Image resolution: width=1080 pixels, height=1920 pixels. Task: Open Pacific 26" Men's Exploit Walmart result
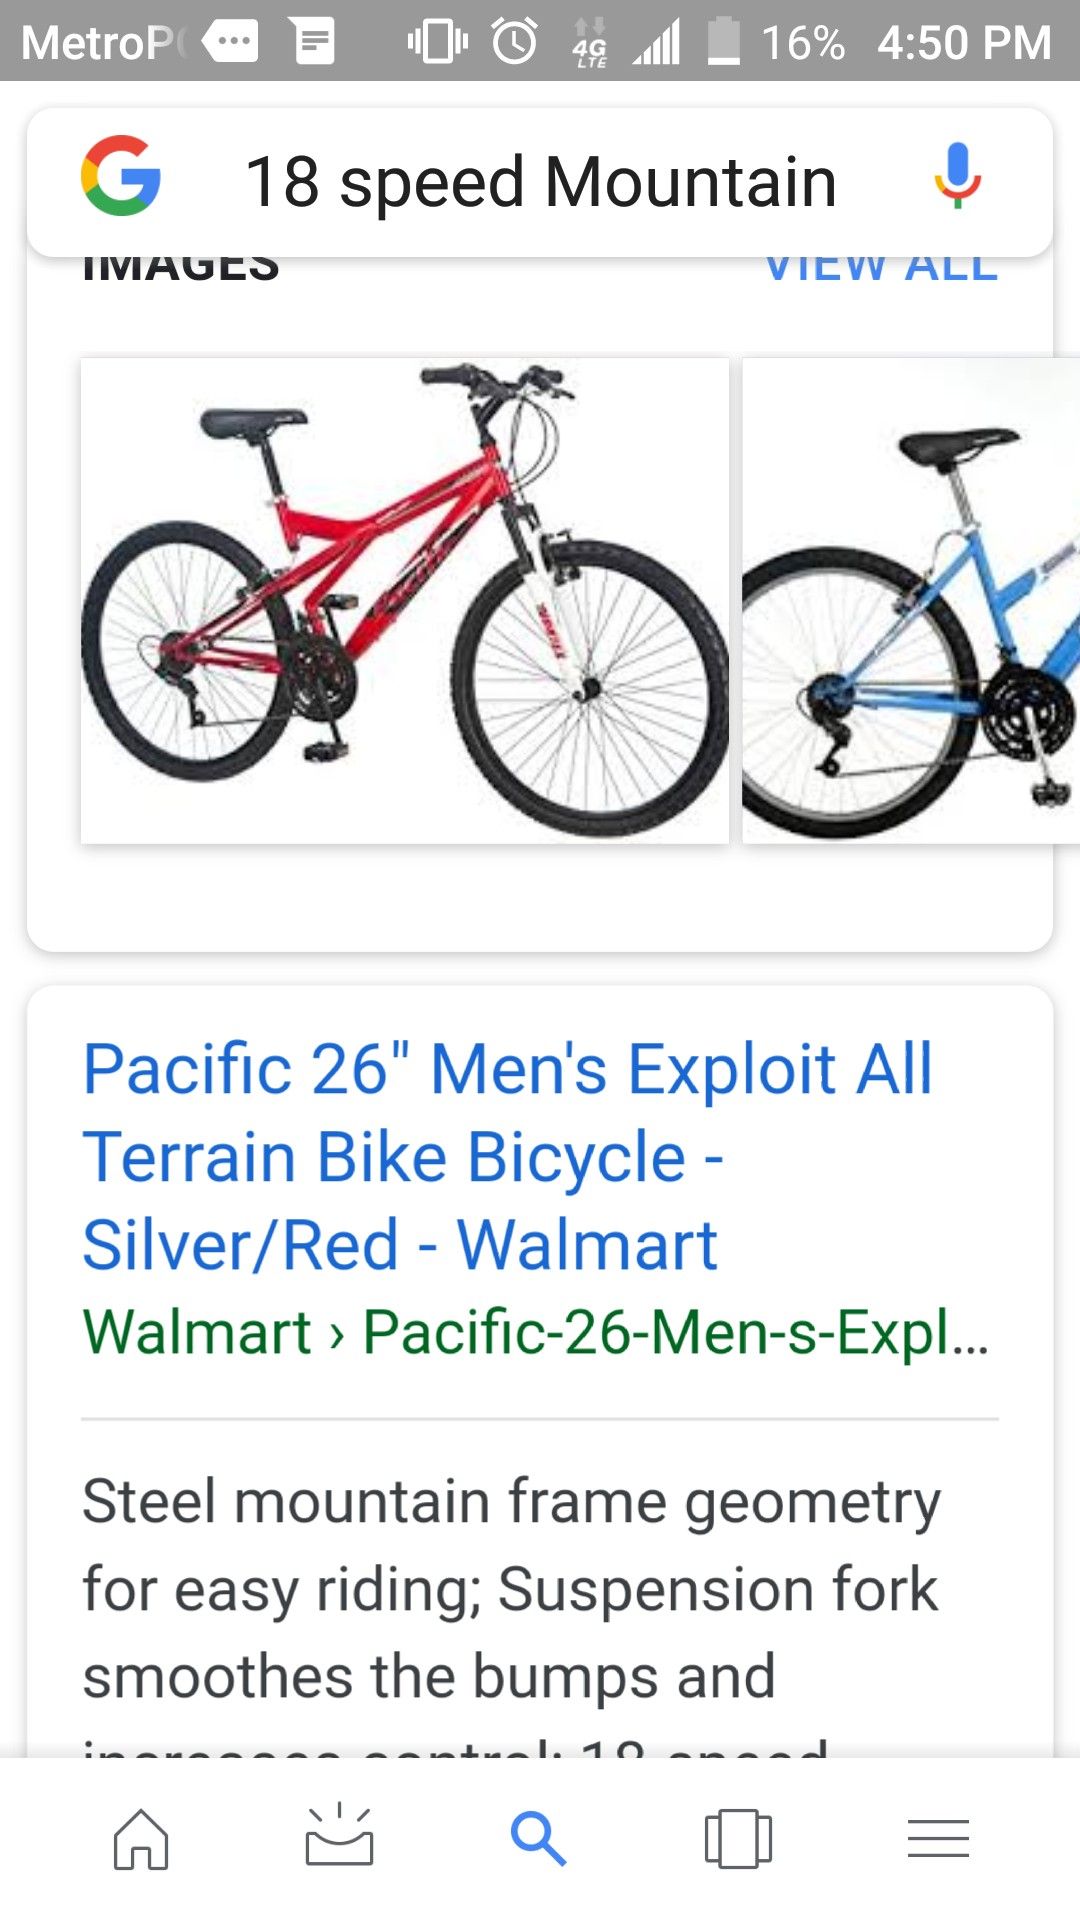tap(508, 1156)
